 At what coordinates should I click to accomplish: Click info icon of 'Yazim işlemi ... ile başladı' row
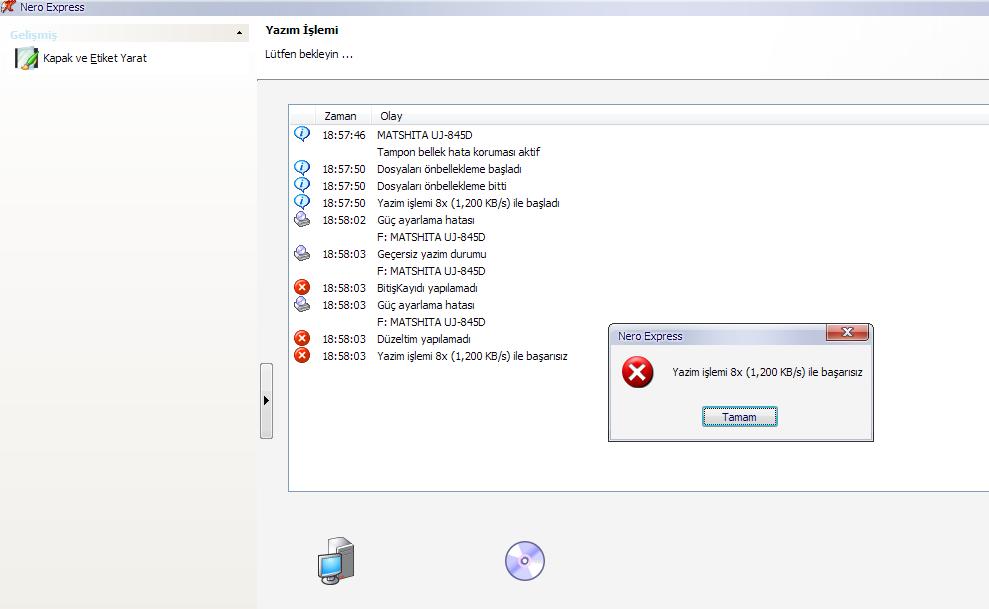click(302, 202)
